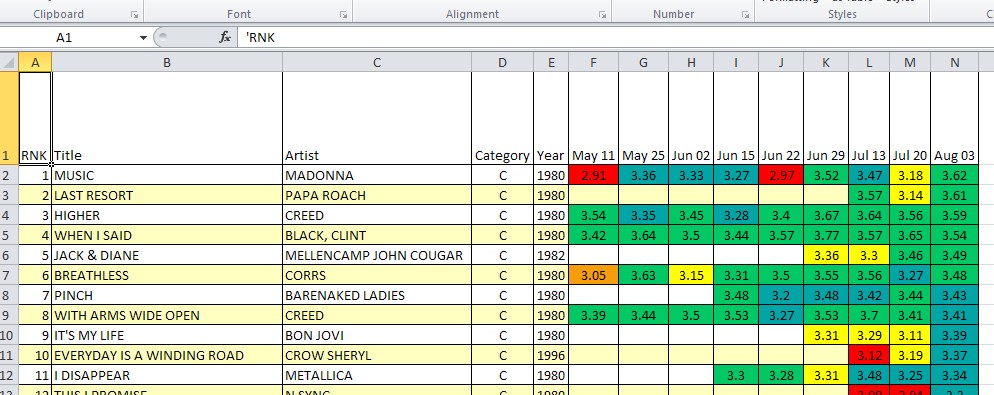Select the MELLENCAMP JOHN COUGAR cell
The image size is (994, 395).
point(377,256)
